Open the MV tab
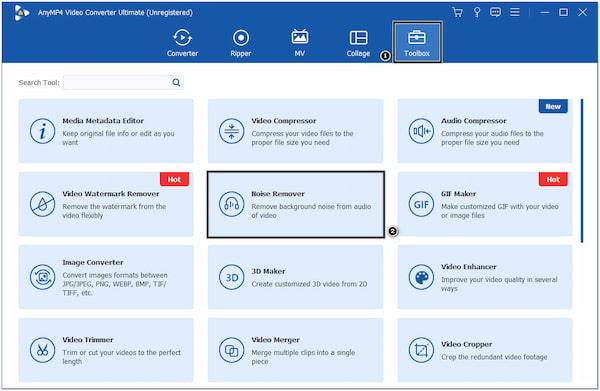Image resolution: width=600 pixels, height=391 pixels. tap(300, 43)
